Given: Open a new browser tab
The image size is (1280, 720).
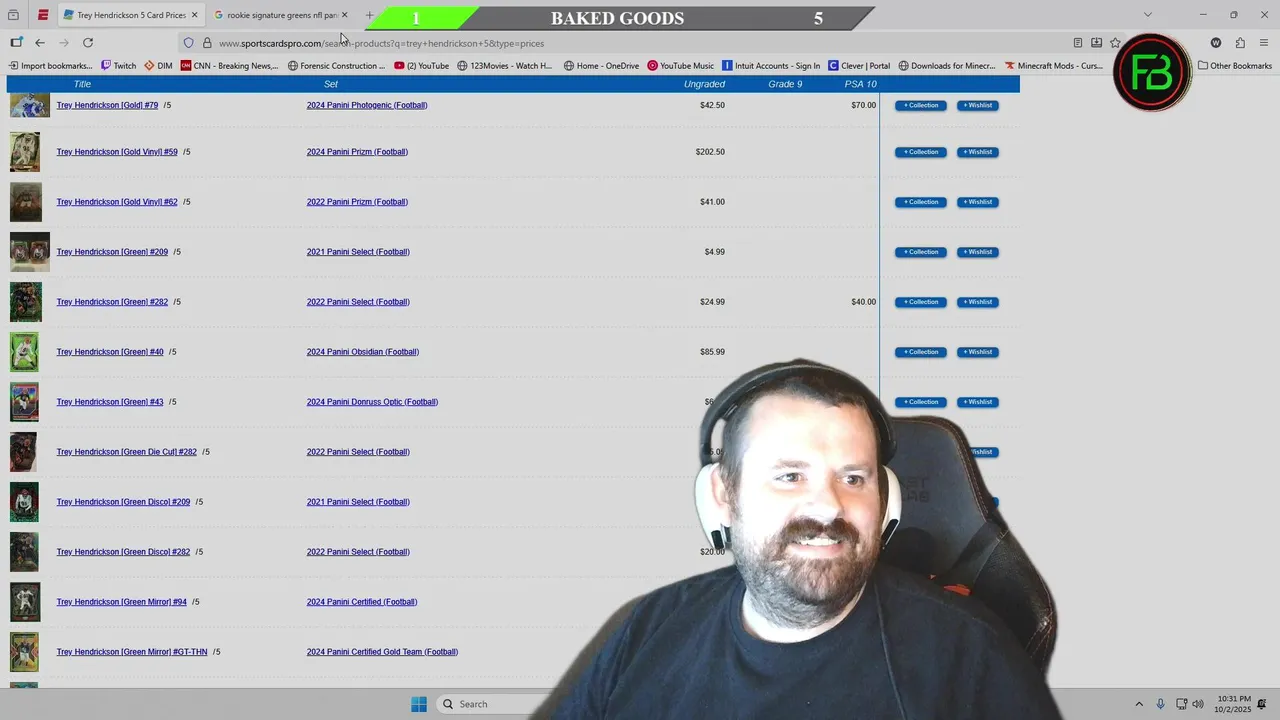Looking at the screenshot, I should (x=369, y=15).
